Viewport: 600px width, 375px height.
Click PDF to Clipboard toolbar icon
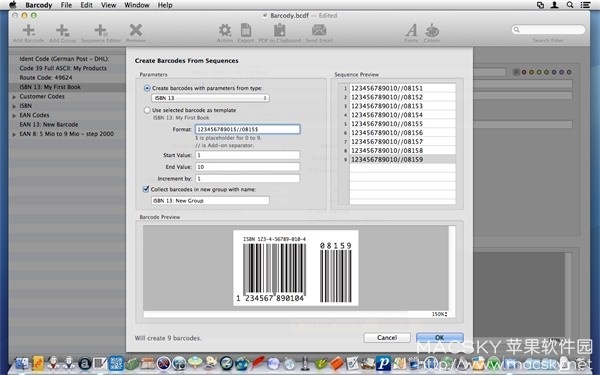coord(280,30)
